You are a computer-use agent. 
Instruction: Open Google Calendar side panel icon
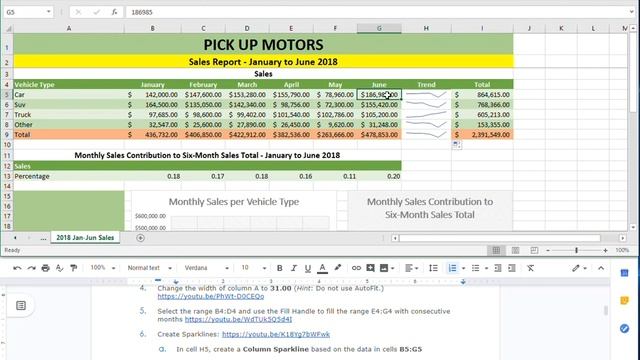point(624,273)
